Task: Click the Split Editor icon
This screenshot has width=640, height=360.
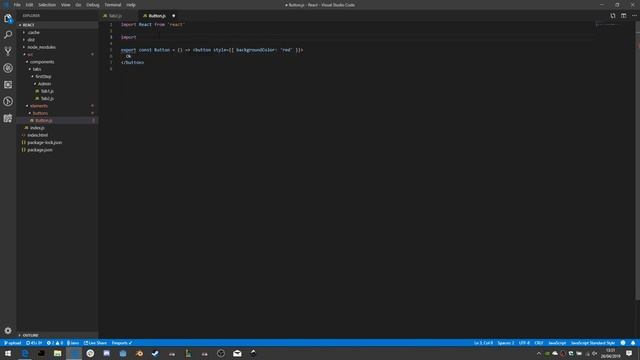Action: [623, 16]
